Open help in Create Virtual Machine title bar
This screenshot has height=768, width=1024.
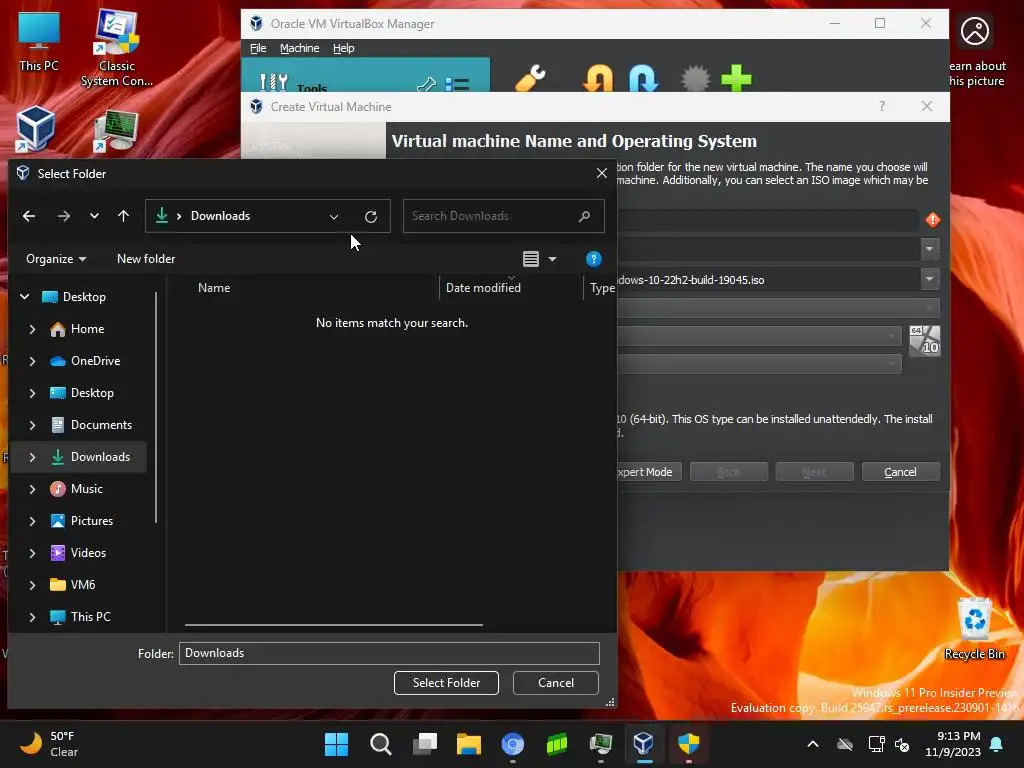click(x=882, y=106)
